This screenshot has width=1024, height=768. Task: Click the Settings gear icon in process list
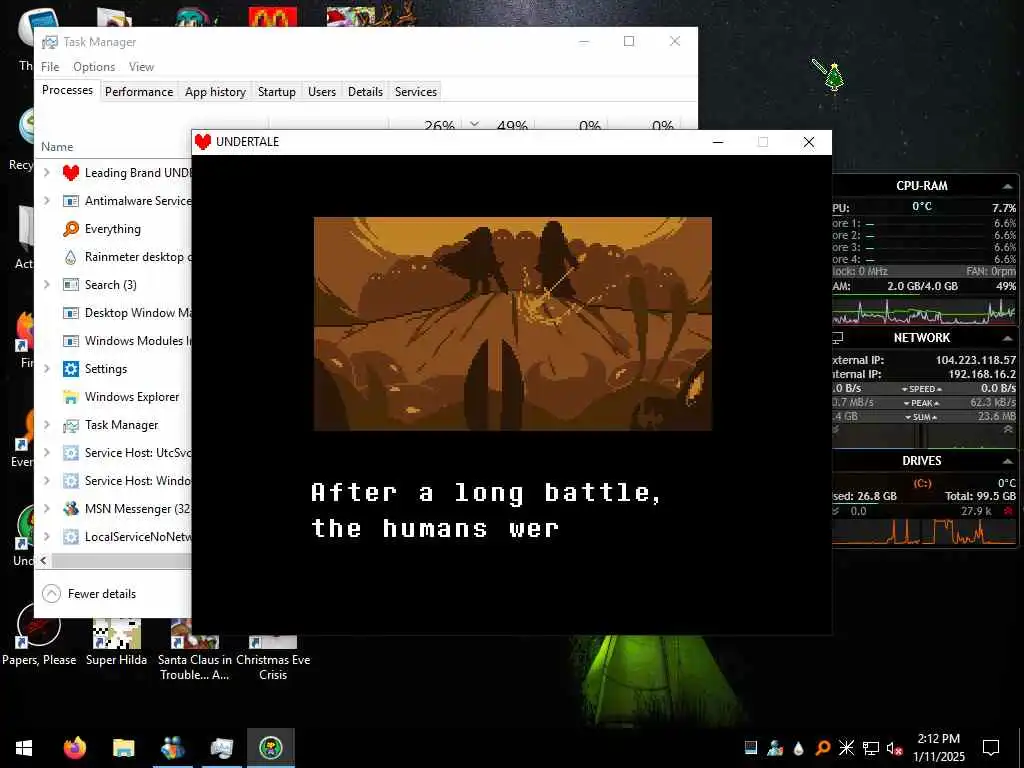tap(71, 369)
